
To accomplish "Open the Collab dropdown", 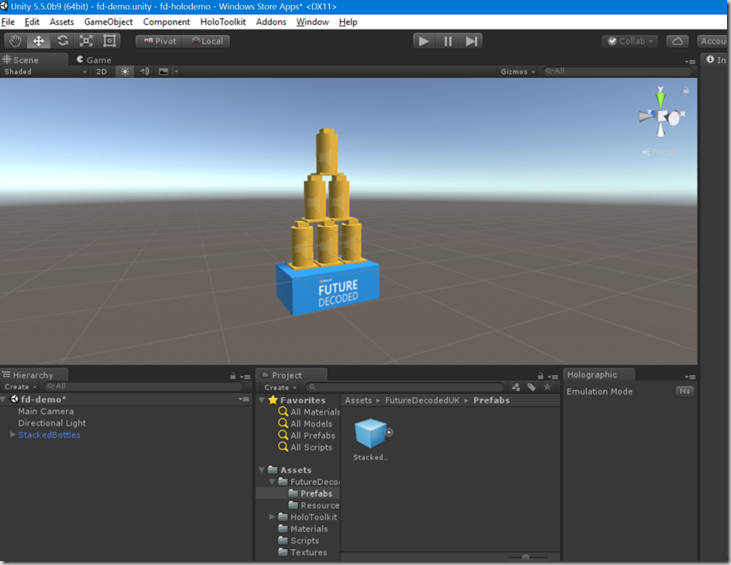I will click(x=630, y=41).
